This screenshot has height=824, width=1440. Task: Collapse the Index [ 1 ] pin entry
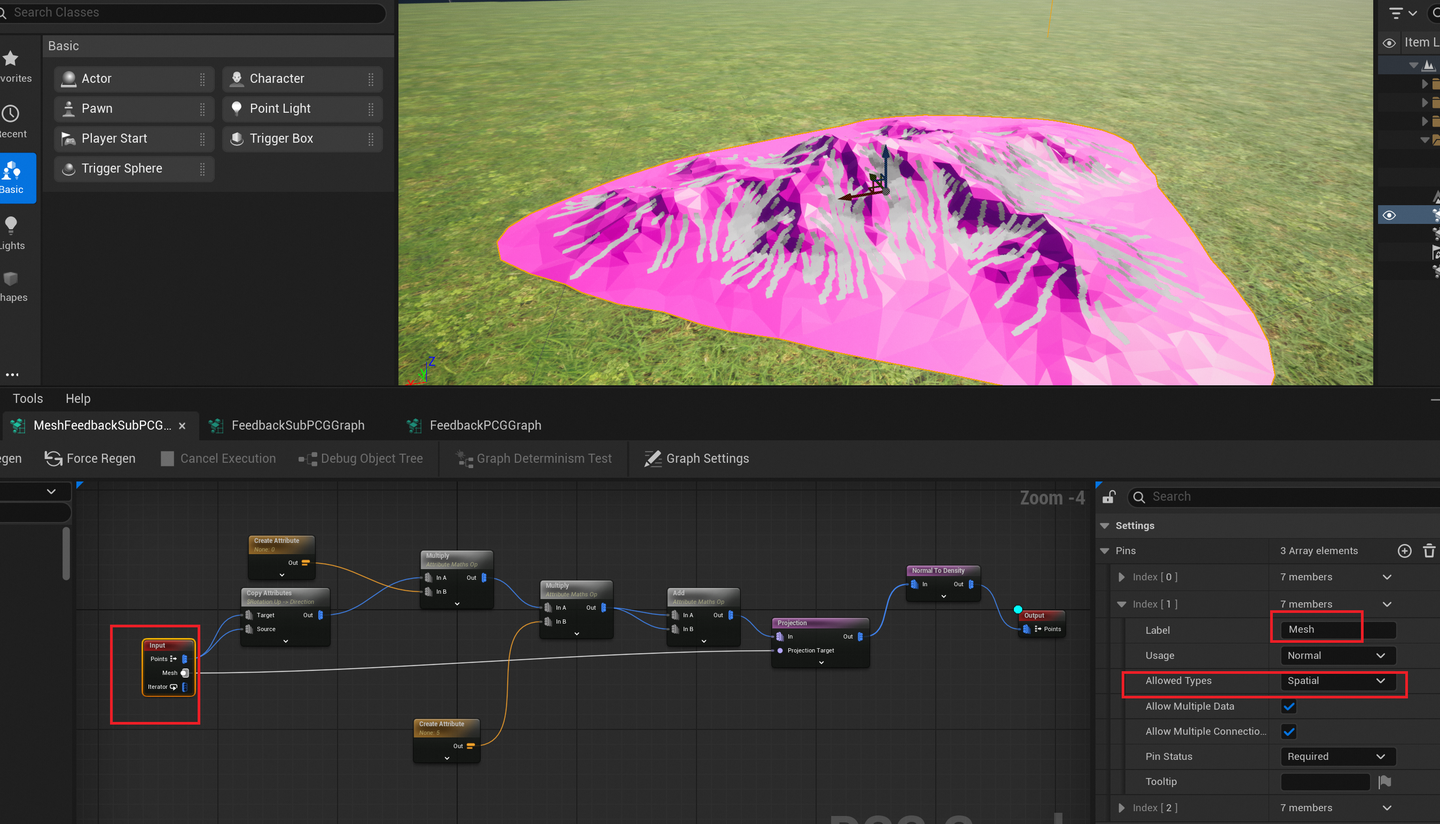click(x=1122, y=604)
